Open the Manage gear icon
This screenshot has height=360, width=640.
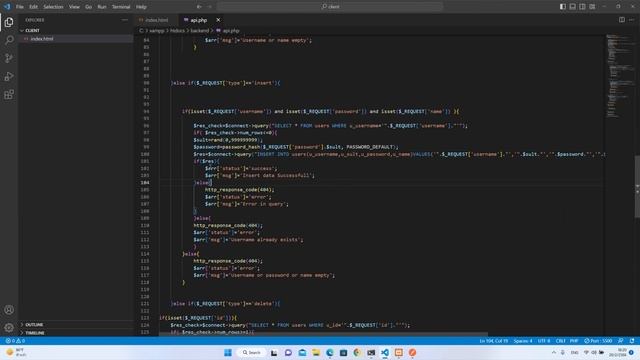(x=9, y=328)
